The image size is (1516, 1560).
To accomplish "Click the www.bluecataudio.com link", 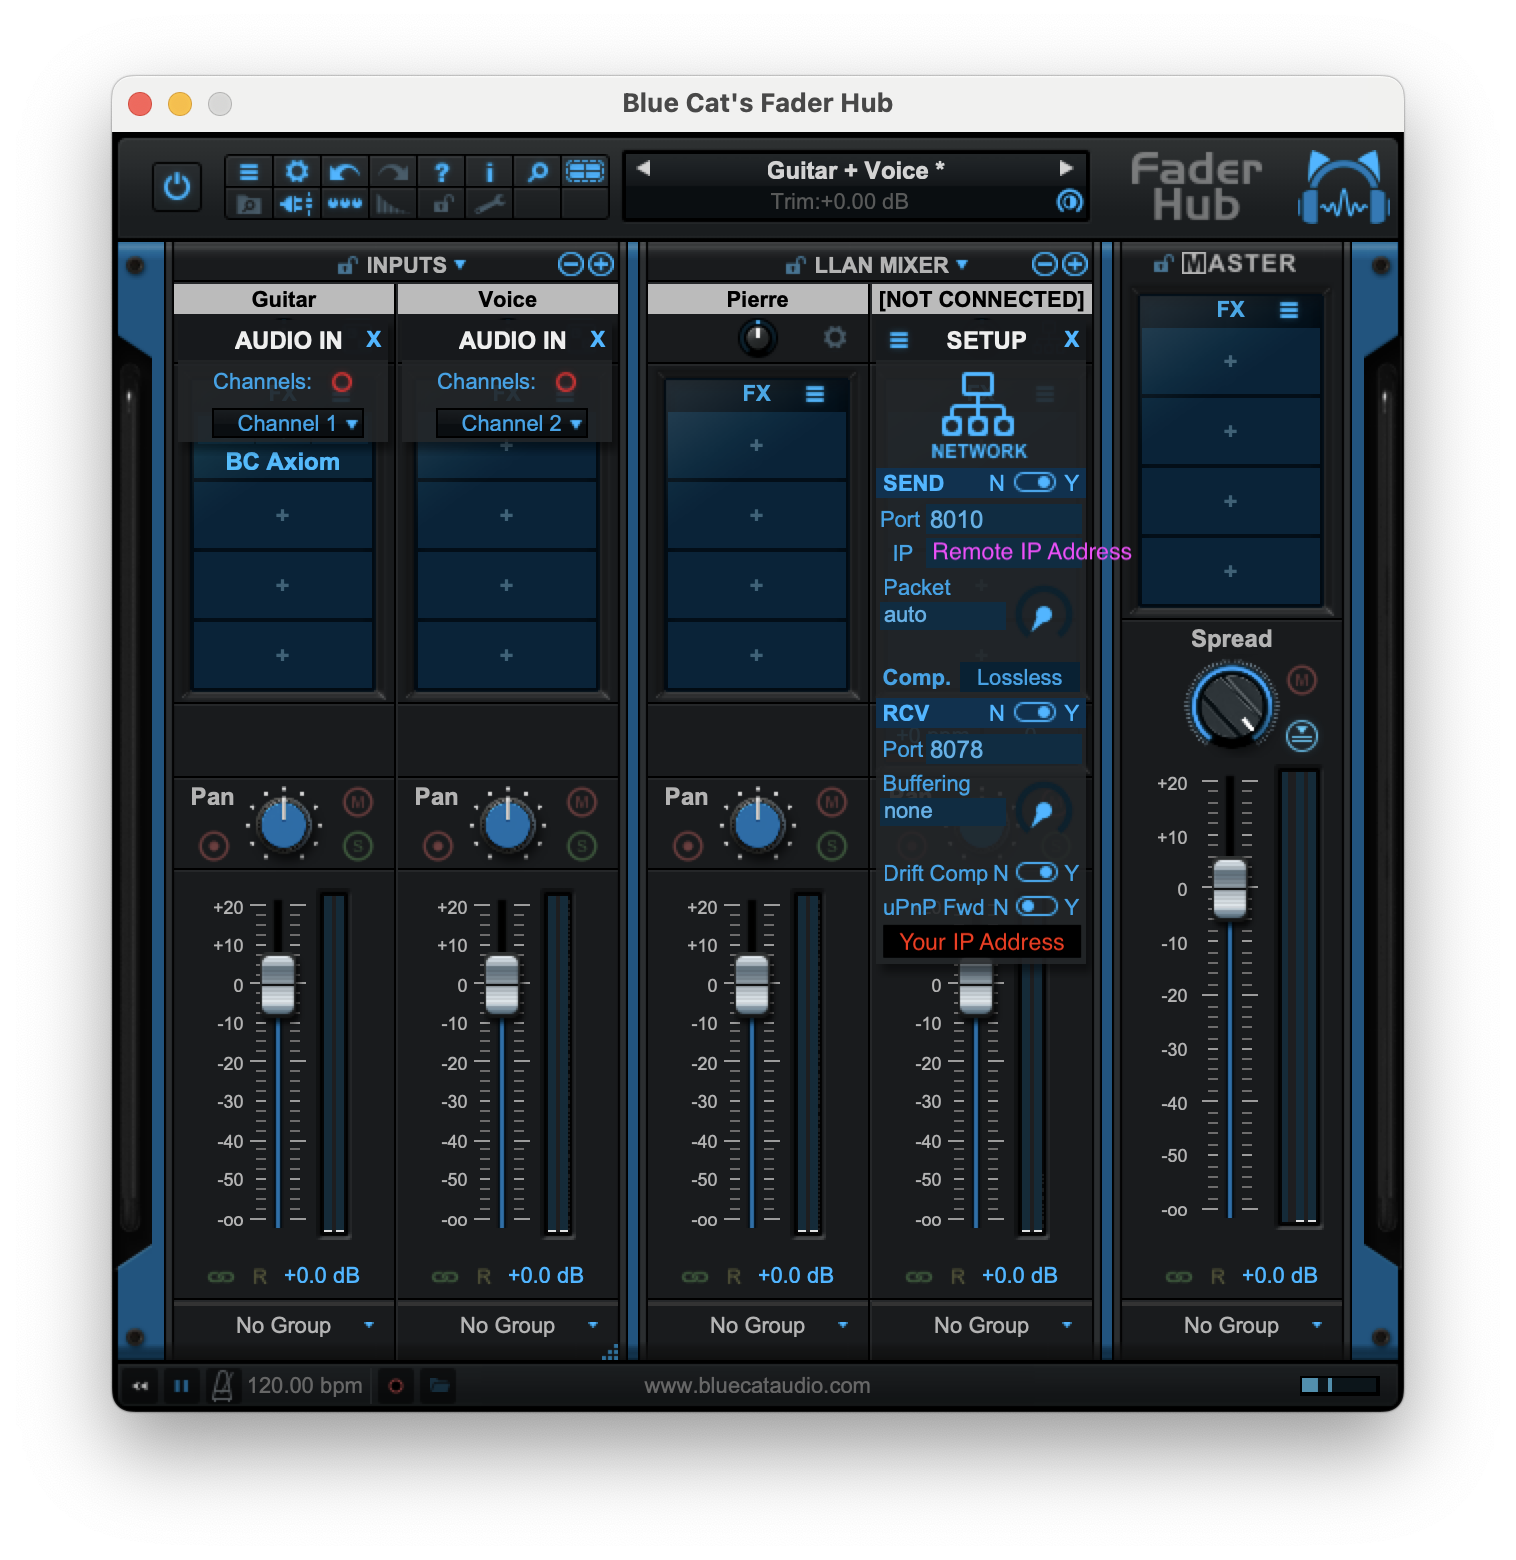I will [x=757, y=1385].
